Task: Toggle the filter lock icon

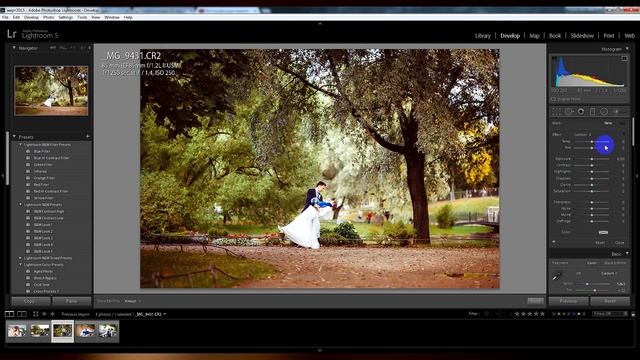Action: (x=633, y=314)
